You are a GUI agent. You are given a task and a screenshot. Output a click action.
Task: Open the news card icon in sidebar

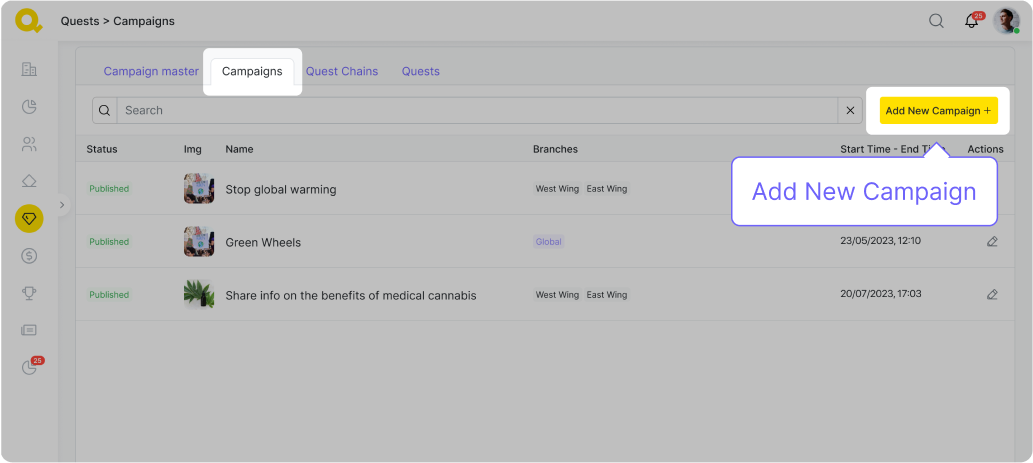tap(29, 330)
